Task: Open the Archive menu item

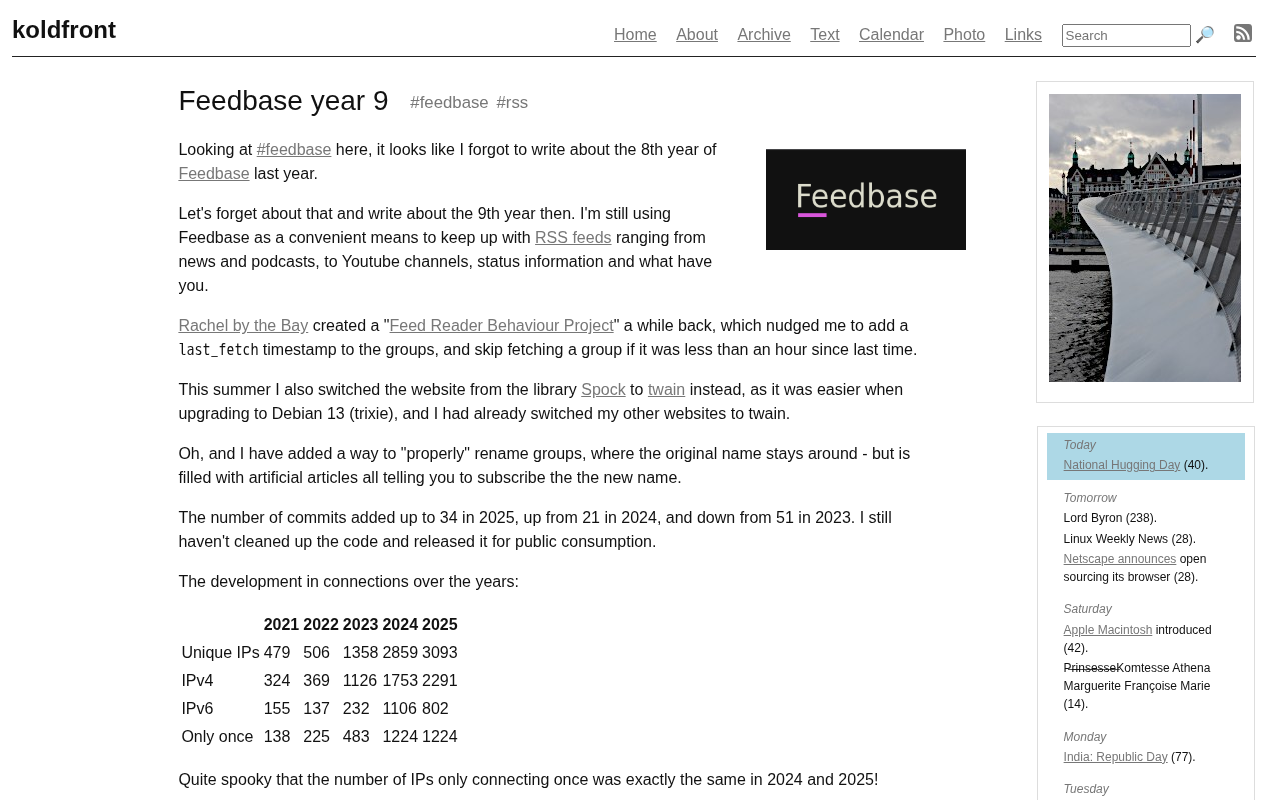Action: [763, 34]
